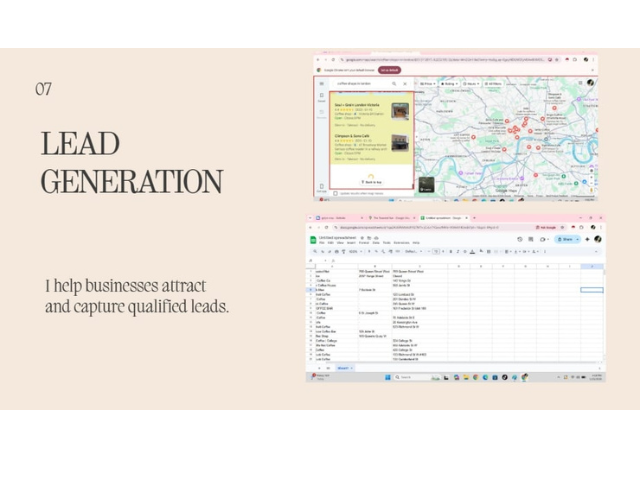
Task: Click the Google Maps search magnifier icon
Action: pos(396,84)
